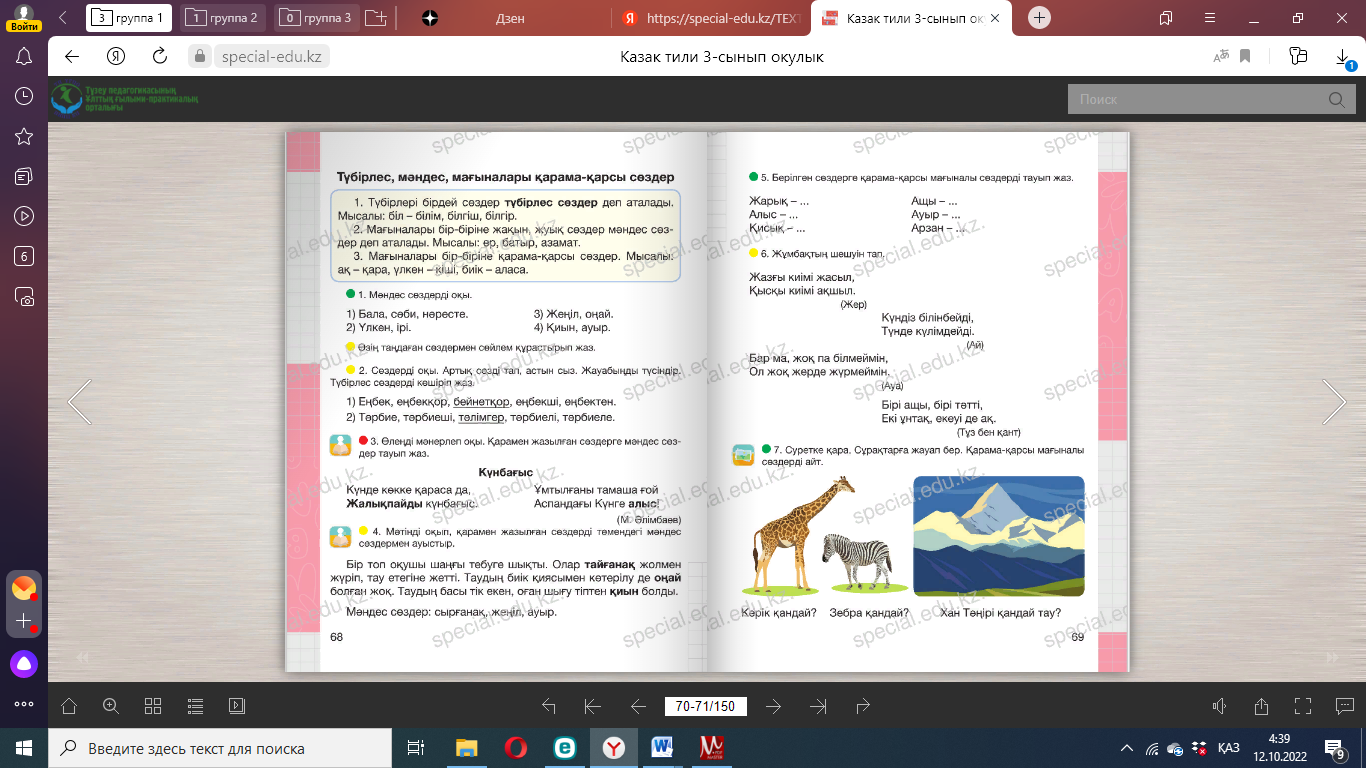Open the downloads panel
Screen dimensions: 1366x768
1343,58
